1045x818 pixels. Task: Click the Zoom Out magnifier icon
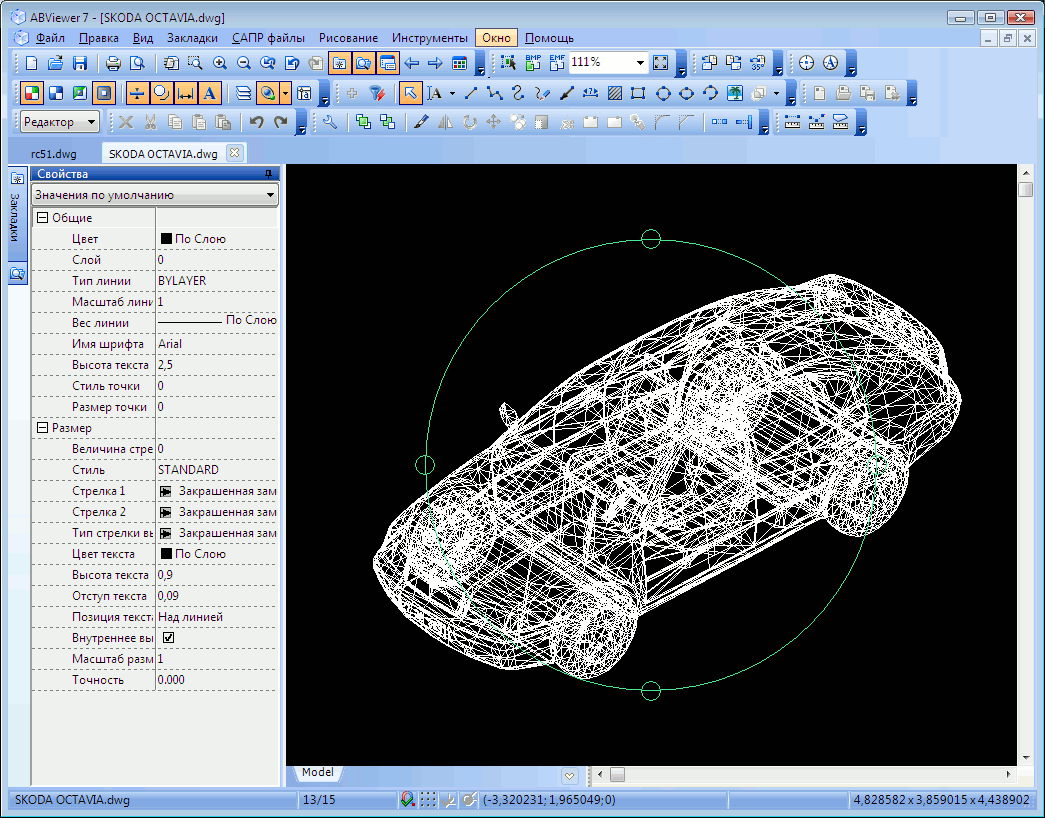[244, 63]
